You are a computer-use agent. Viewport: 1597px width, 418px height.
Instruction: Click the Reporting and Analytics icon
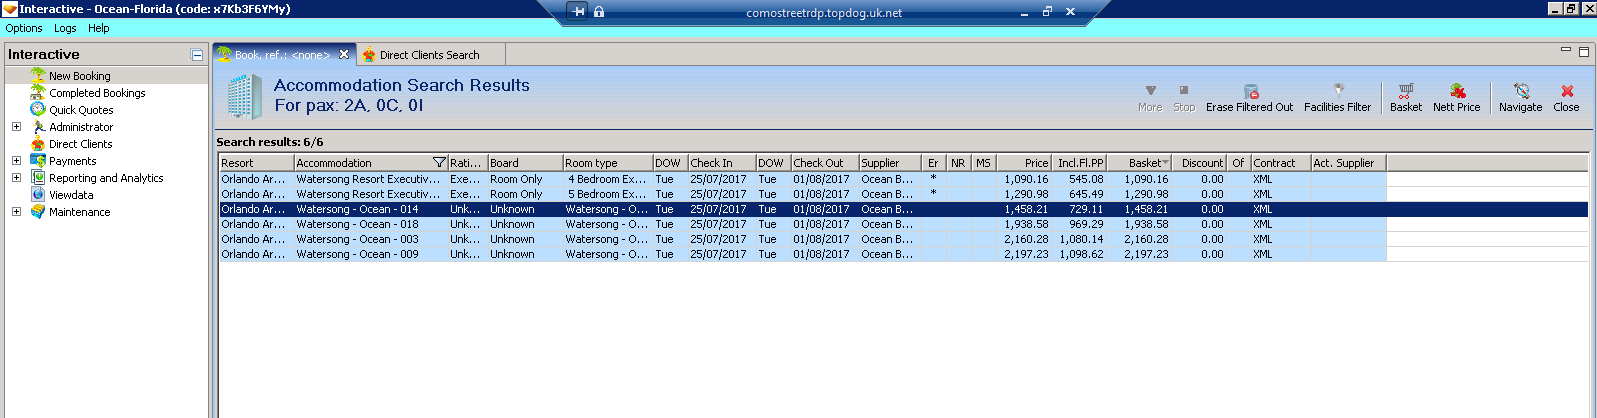38,177
